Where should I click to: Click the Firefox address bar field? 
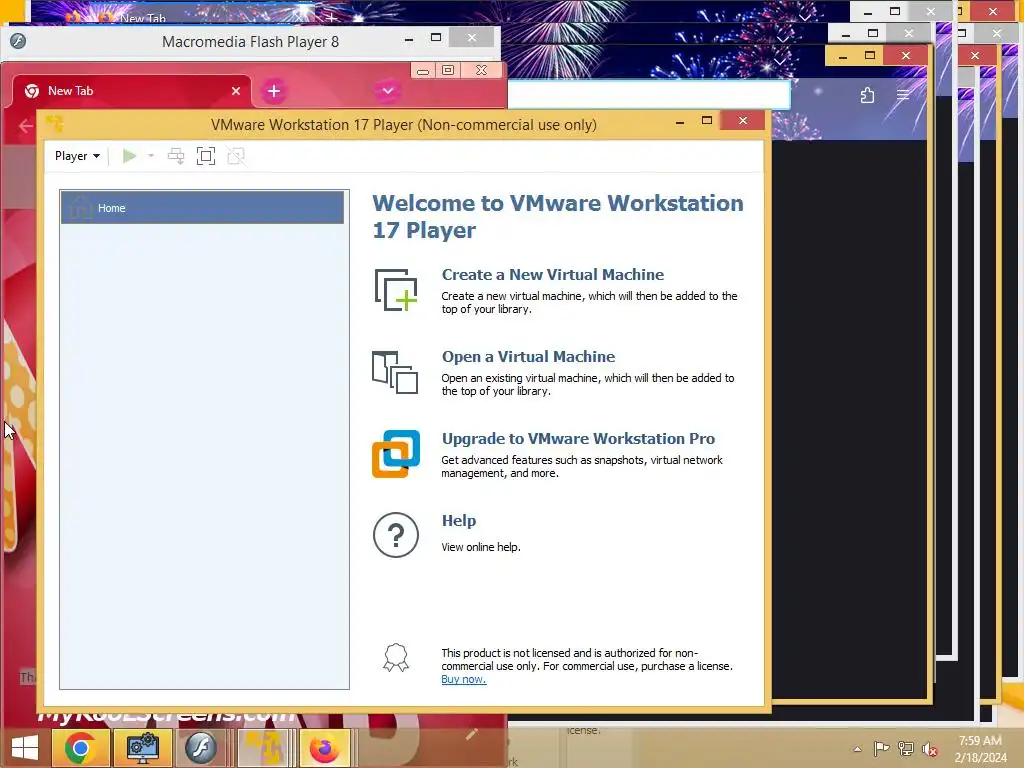coord(648,95)
